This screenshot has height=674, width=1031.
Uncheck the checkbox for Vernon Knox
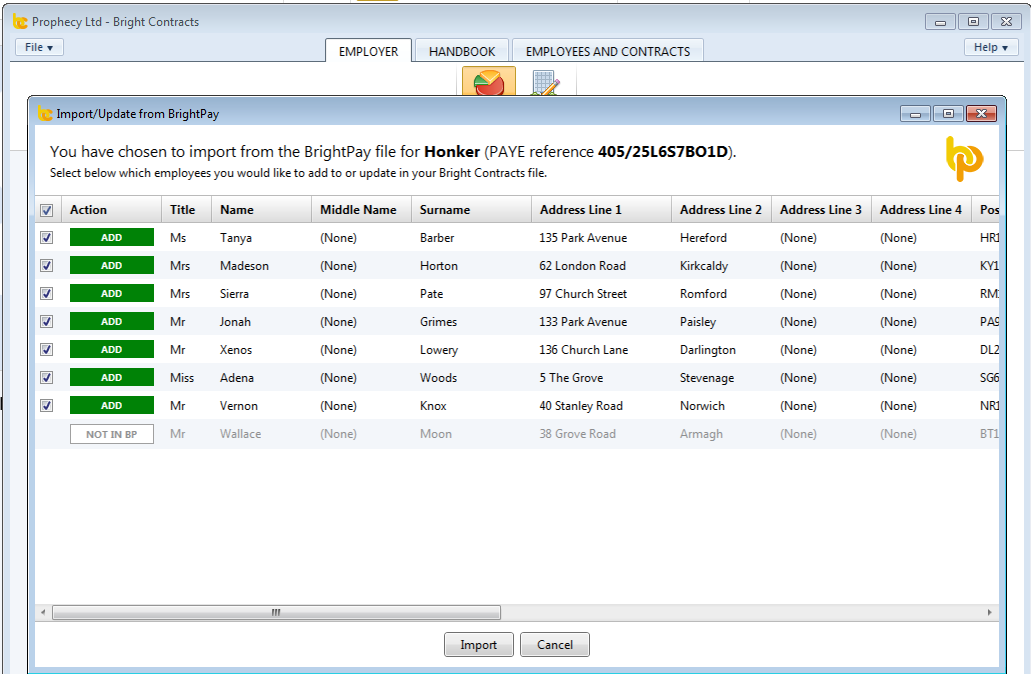click(47, 406)
